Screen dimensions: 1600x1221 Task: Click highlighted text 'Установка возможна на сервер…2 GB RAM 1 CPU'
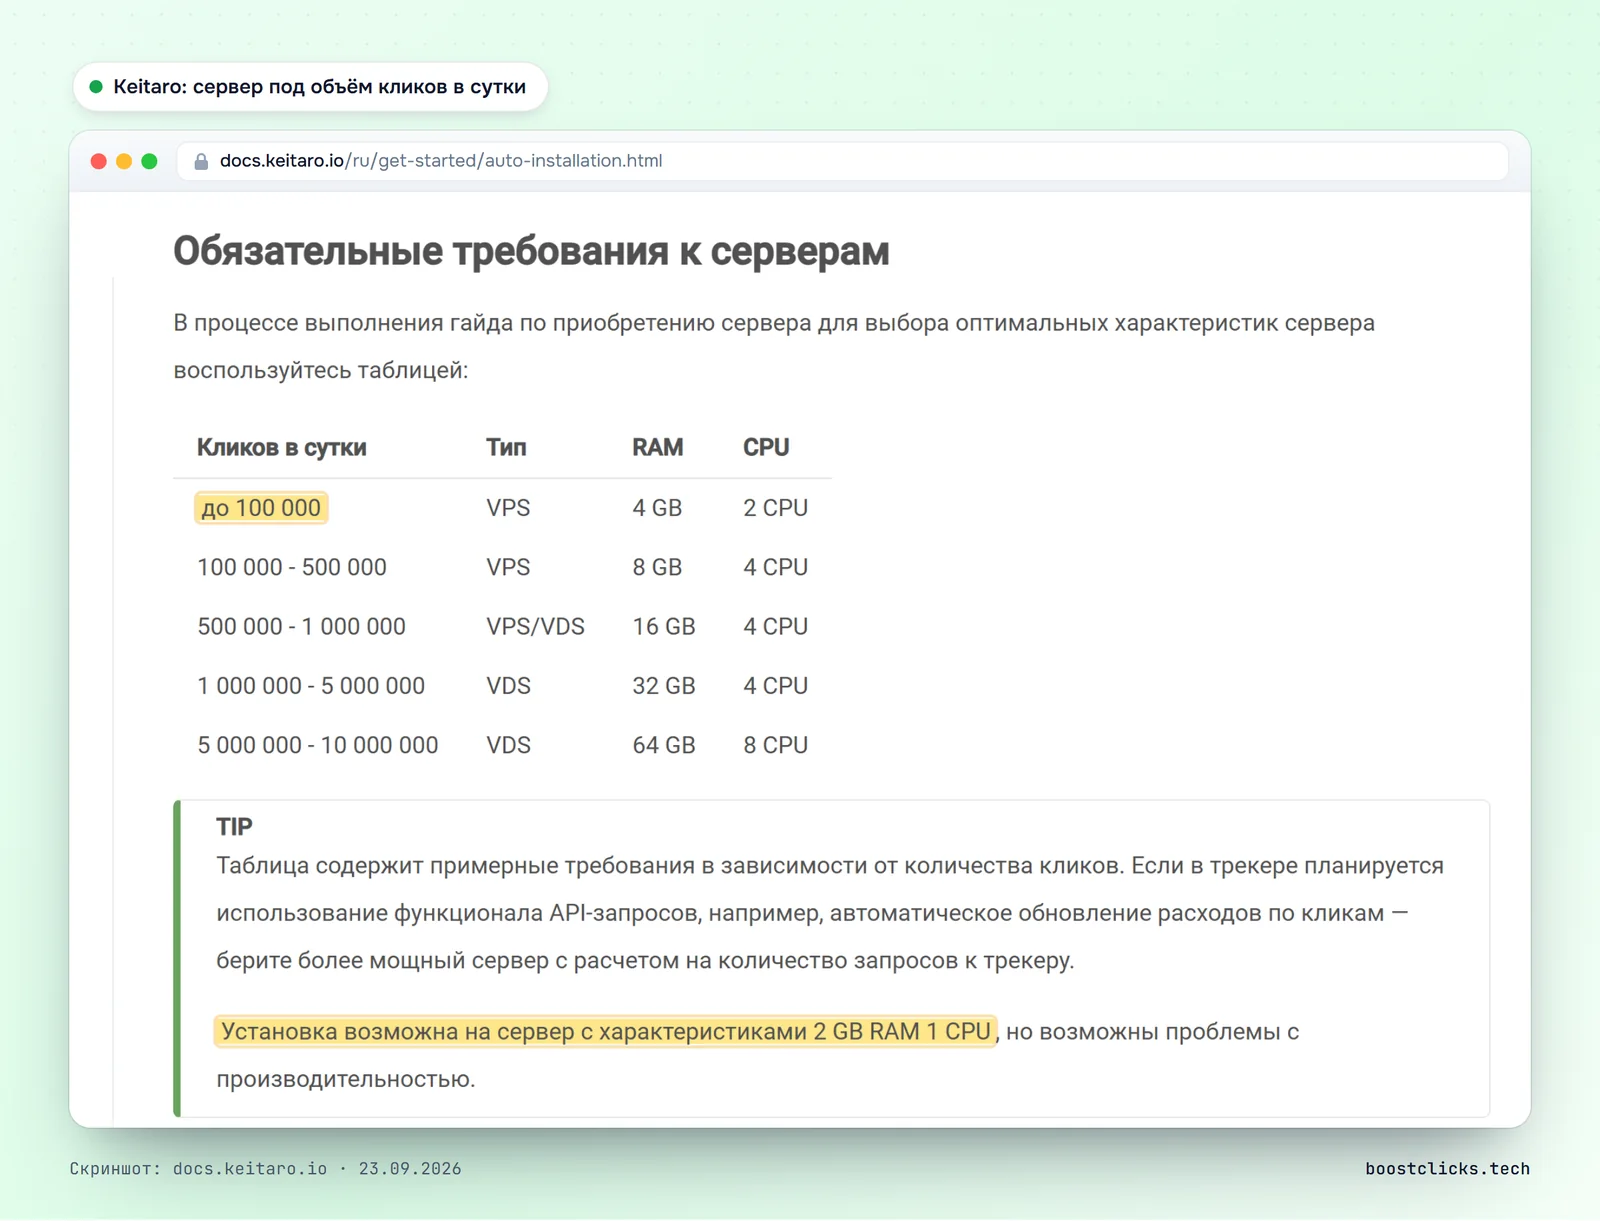[x=606, y=1032]
